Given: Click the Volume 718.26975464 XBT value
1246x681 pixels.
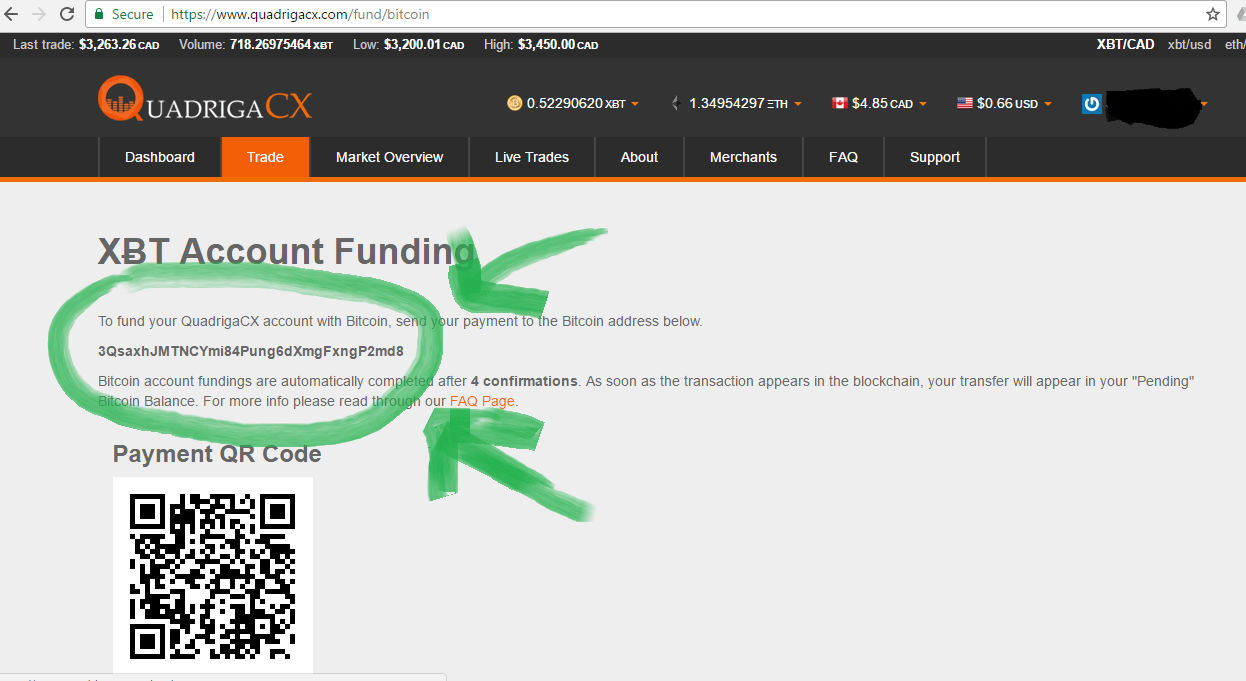Looking at the screenshot, I should click(x=281, y=44).
